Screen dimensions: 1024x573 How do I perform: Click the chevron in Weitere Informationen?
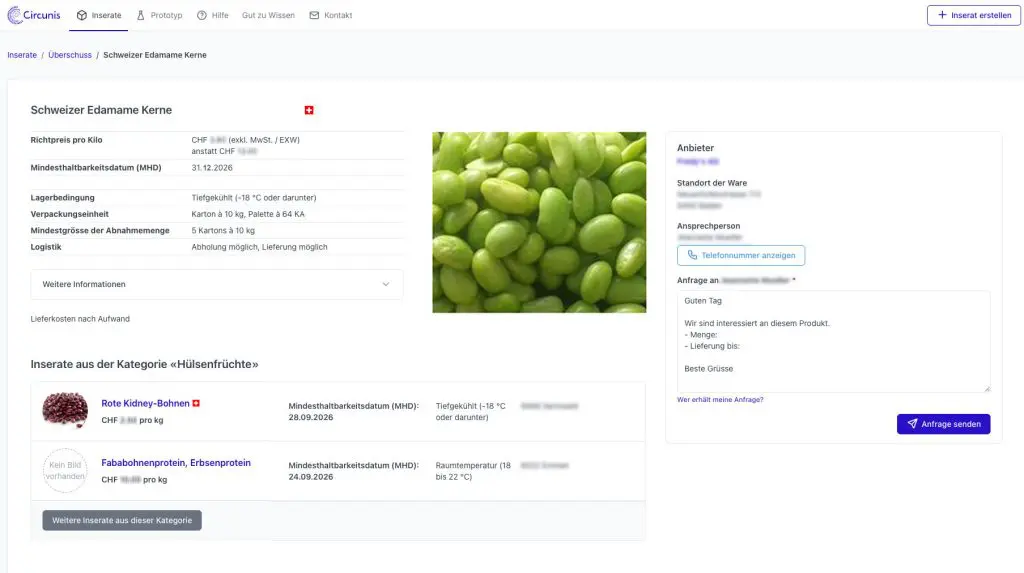[386, 284]
